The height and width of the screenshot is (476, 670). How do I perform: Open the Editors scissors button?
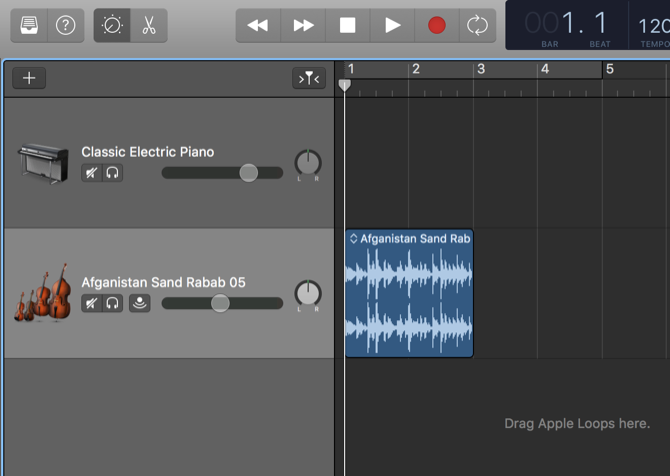148,25
